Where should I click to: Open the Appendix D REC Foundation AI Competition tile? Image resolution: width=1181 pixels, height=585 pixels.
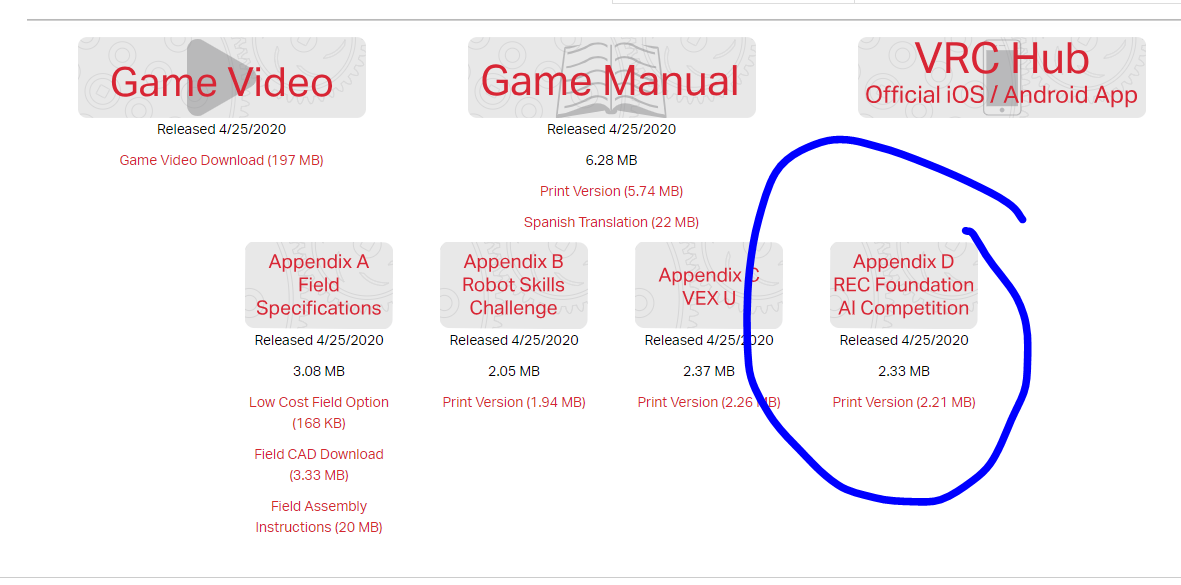904,285
